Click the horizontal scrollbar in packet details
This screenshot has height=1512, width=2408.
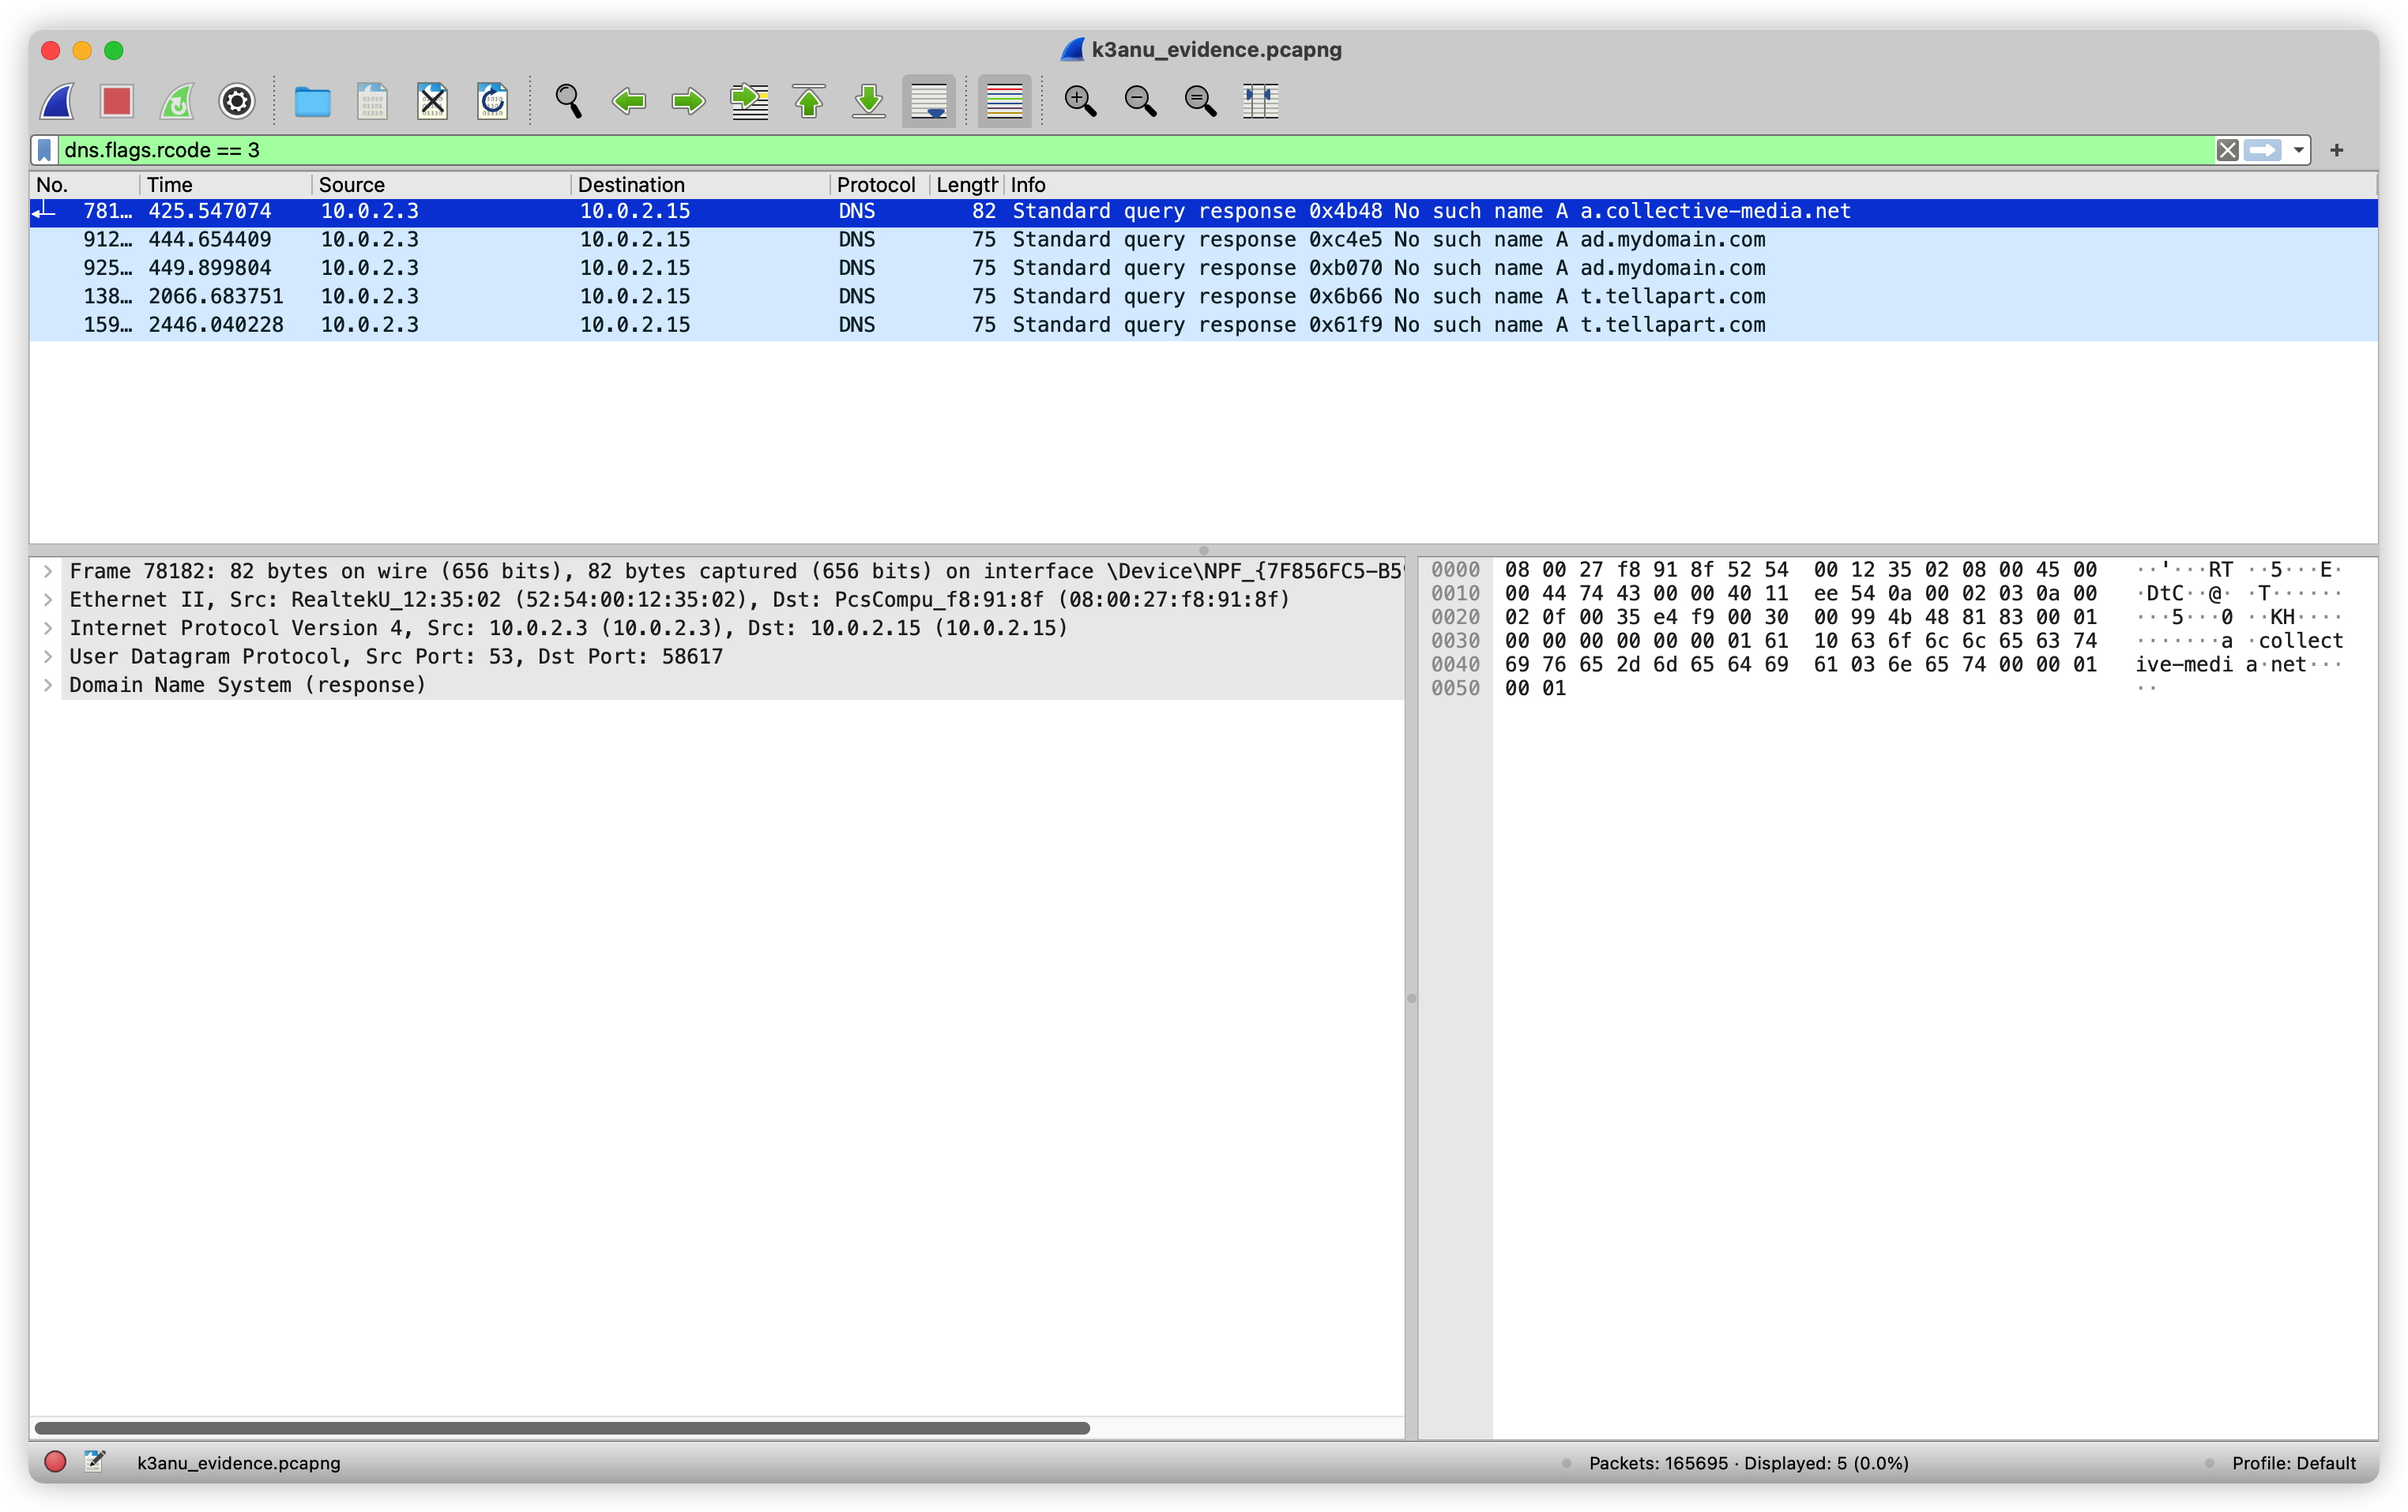point(562,1428)
